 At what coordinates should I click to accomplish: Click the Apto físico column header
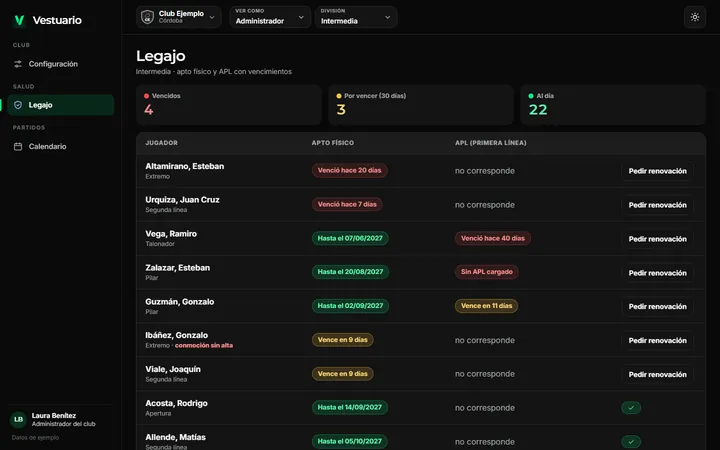[333, 143]
